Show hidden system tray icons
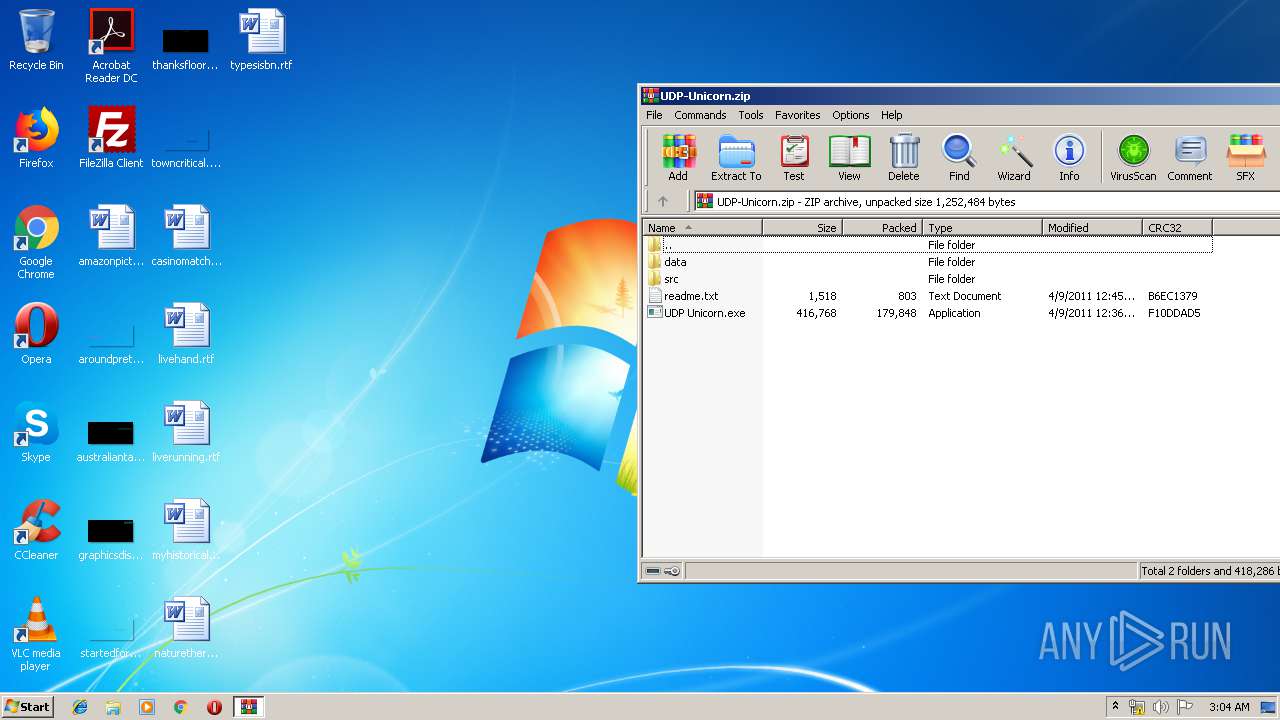 (x=1115, y=707)
